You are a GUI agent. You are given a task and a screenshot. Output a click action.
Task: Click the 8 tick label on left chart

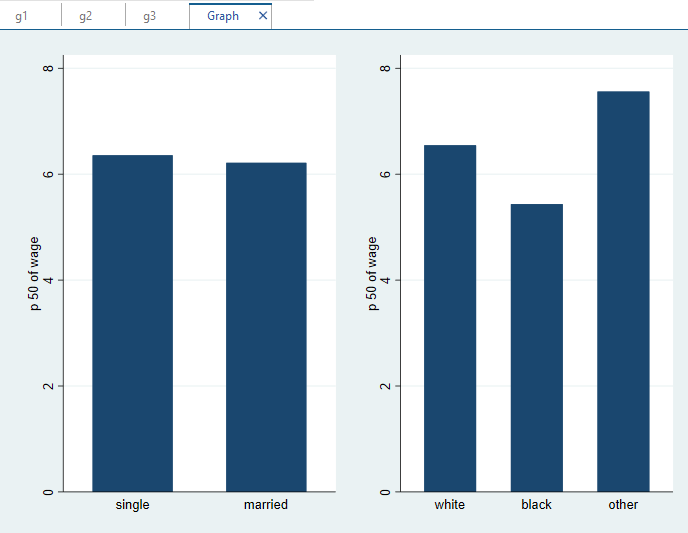point(48,68)
